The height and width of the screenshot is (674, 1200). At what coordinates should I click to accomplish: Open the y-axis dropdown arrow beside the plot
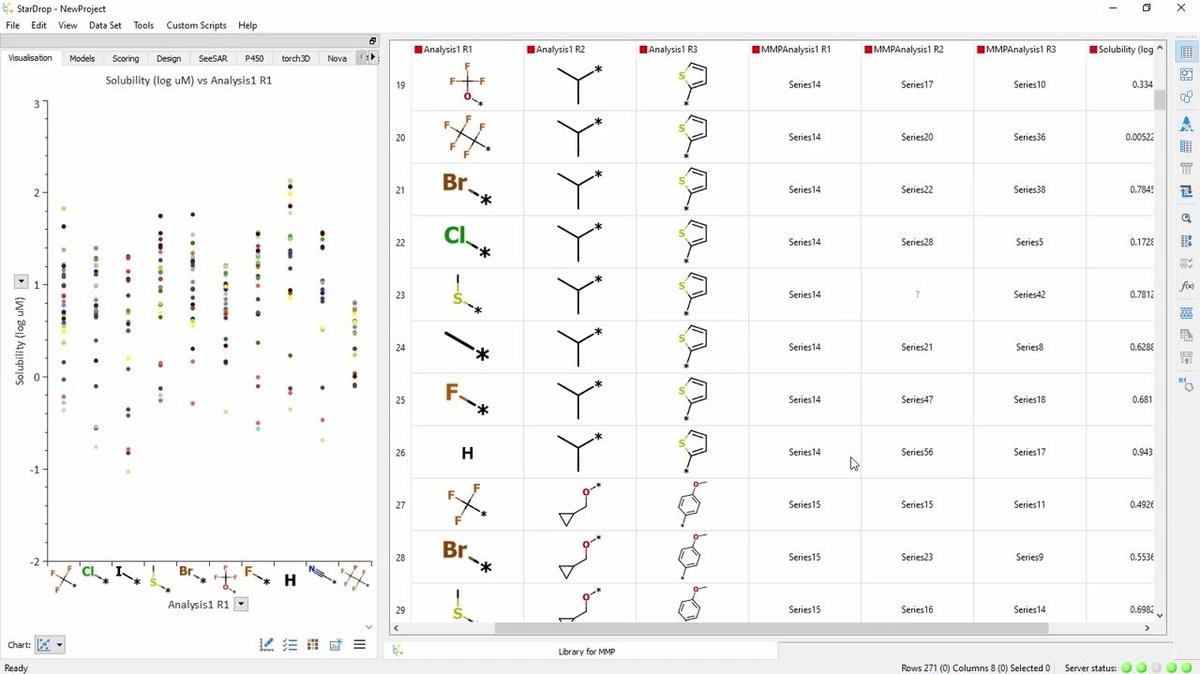(x=20, y=282)
